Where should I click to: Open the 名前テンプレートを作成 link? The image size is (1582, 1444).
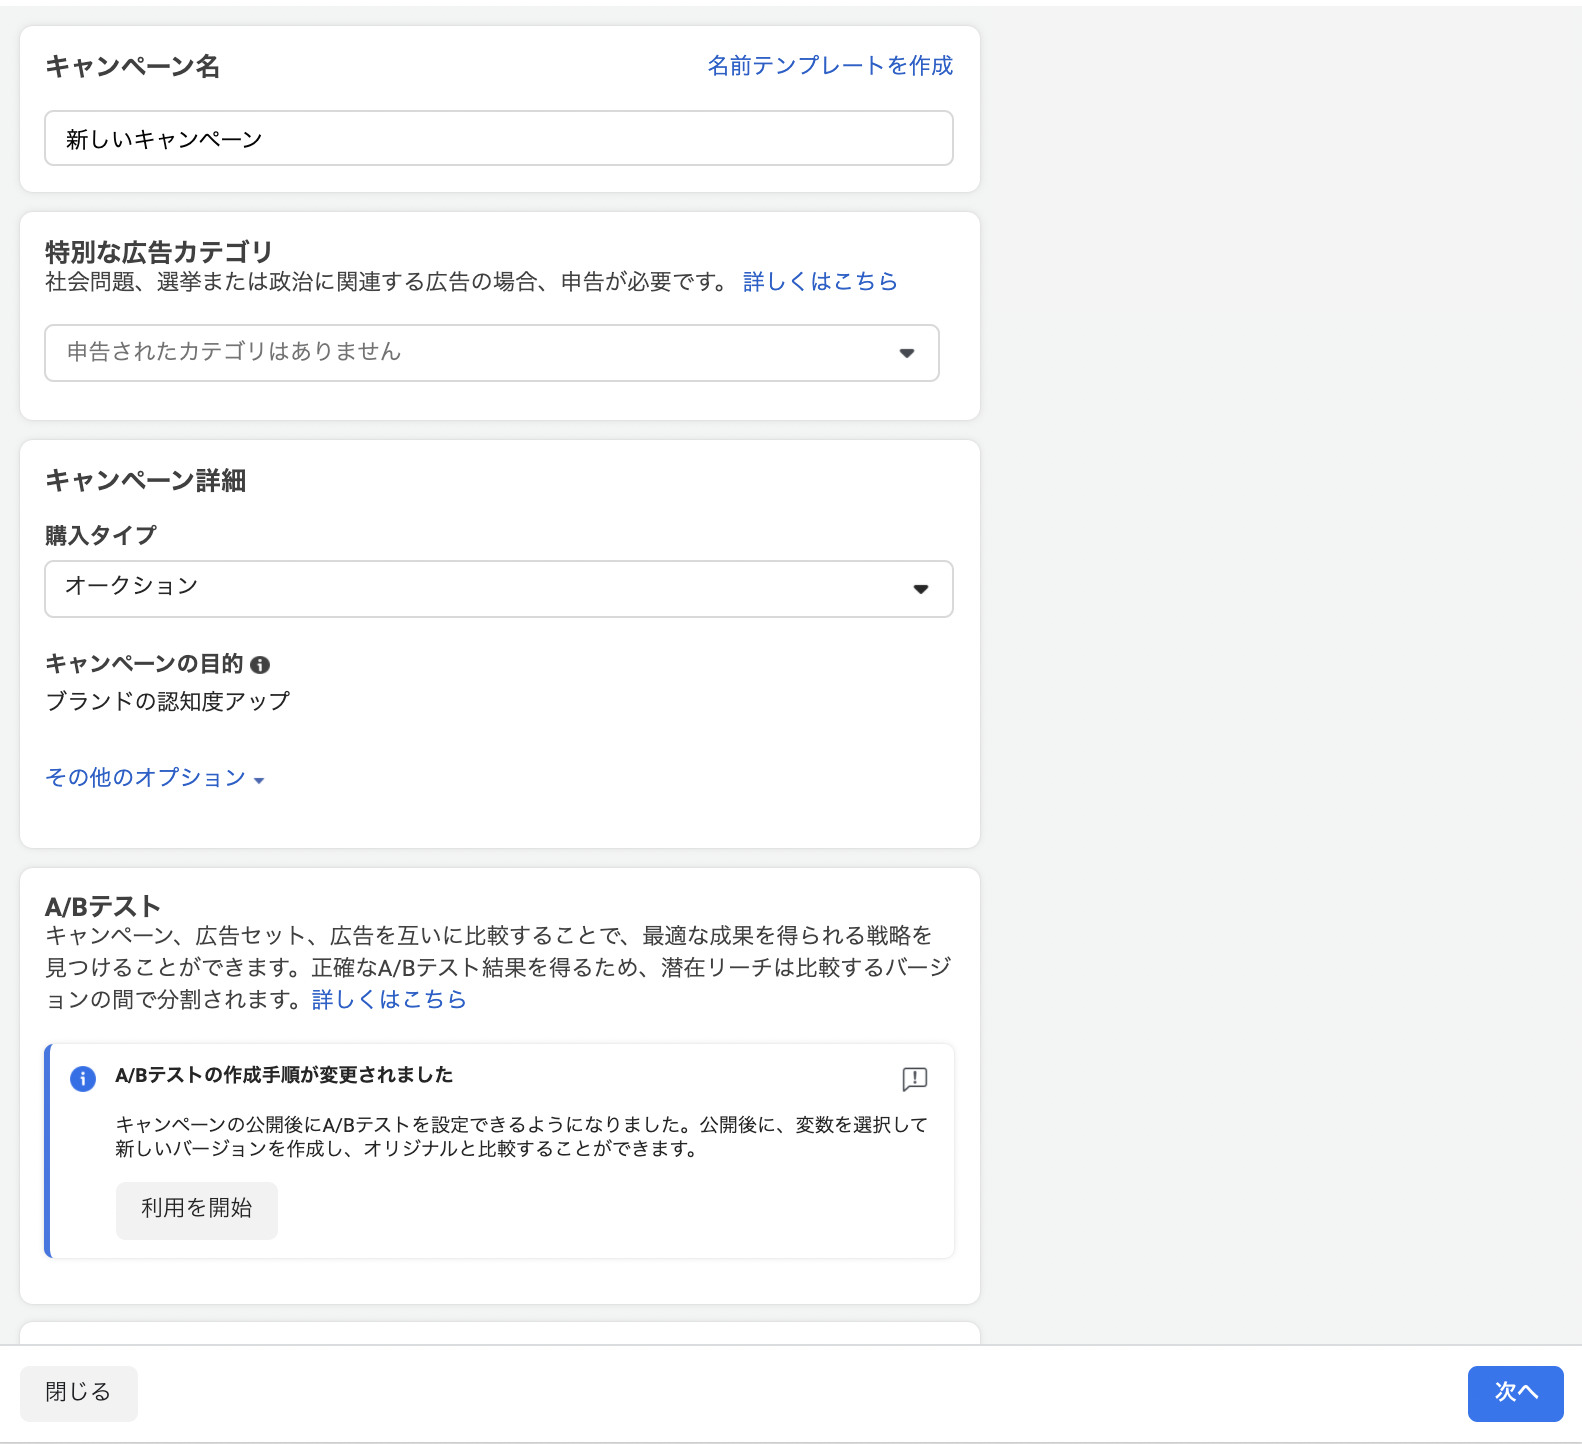click(830, 66)
